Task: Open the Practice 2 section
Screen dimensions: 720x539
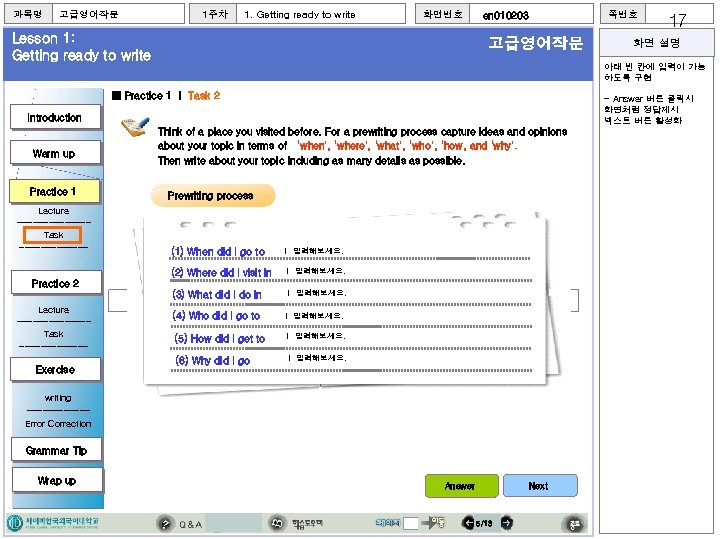Action: pyautogui.click(x=56, y=283)
